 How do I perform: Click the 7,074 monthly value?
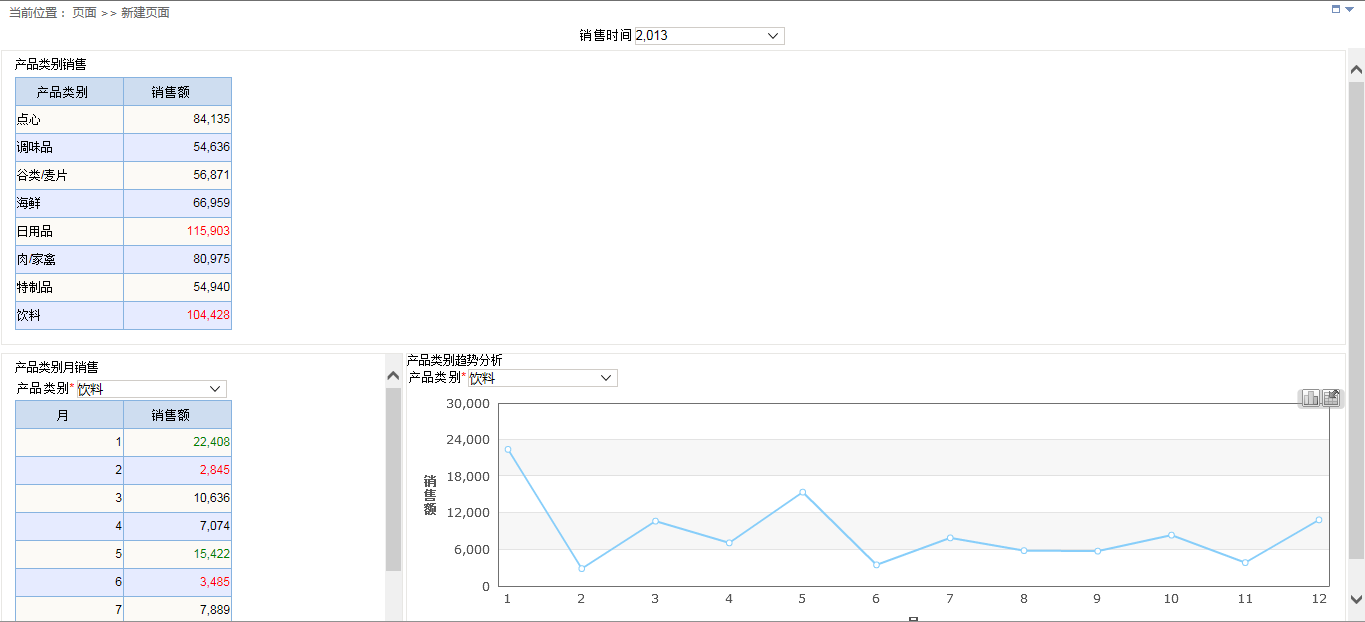214,525
